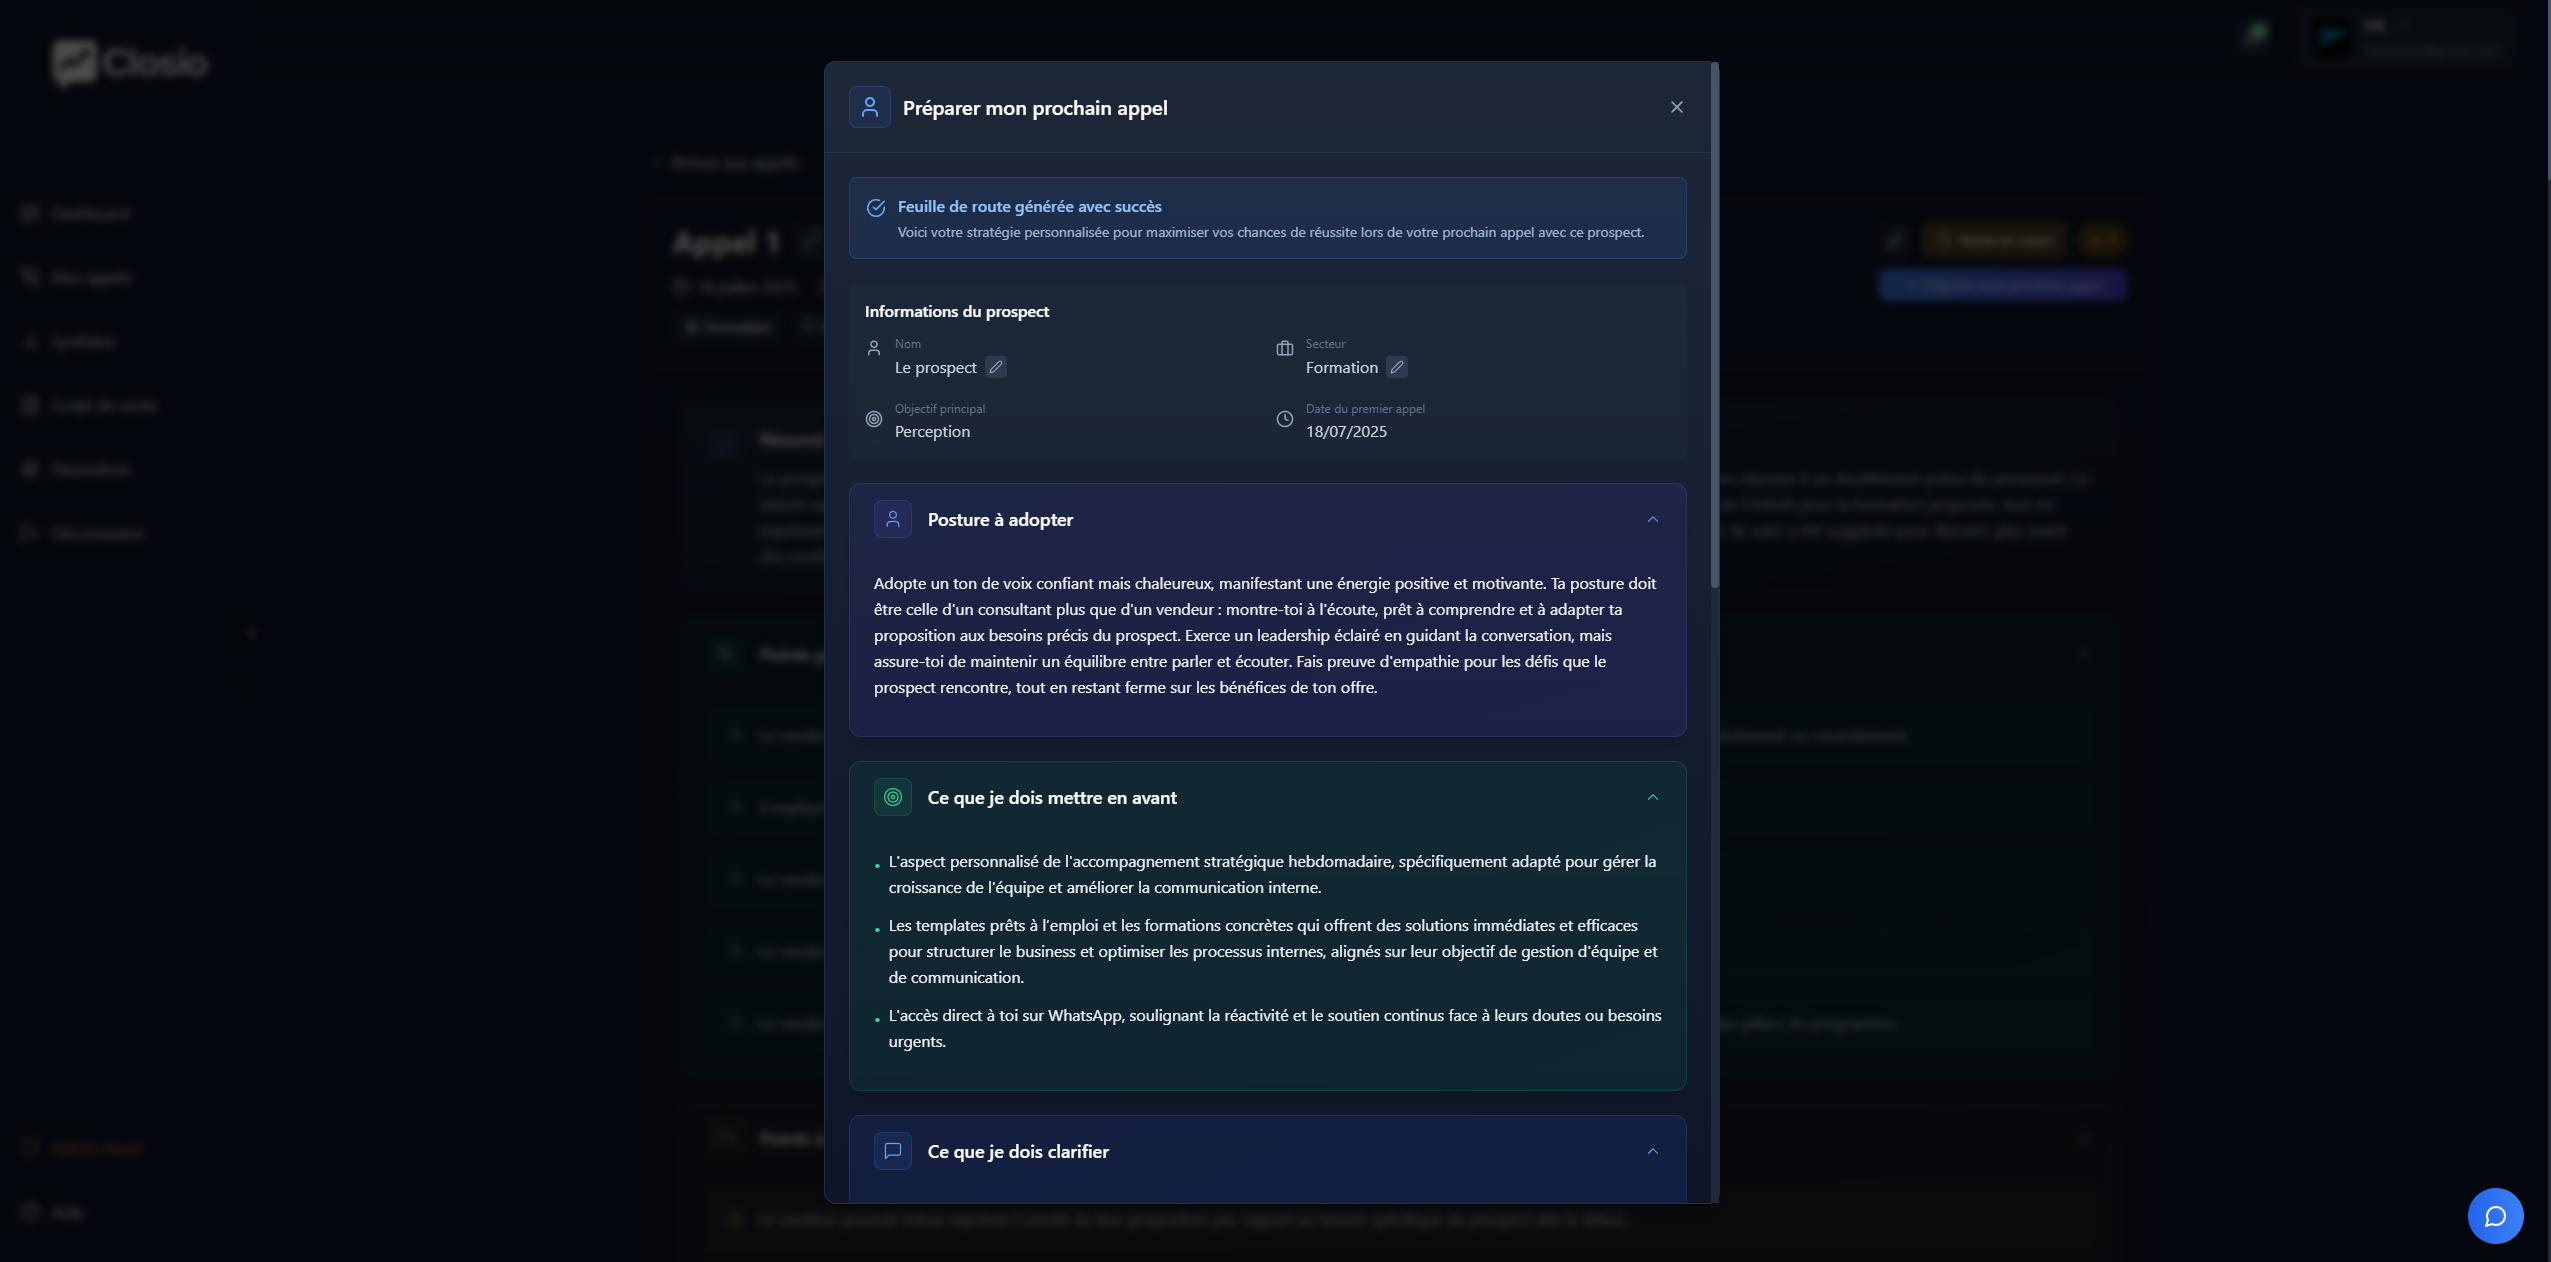2551x1262 pixels.
Task: Collapse Ce que je dois clarifier chevron
Action: point(1653,1151)
